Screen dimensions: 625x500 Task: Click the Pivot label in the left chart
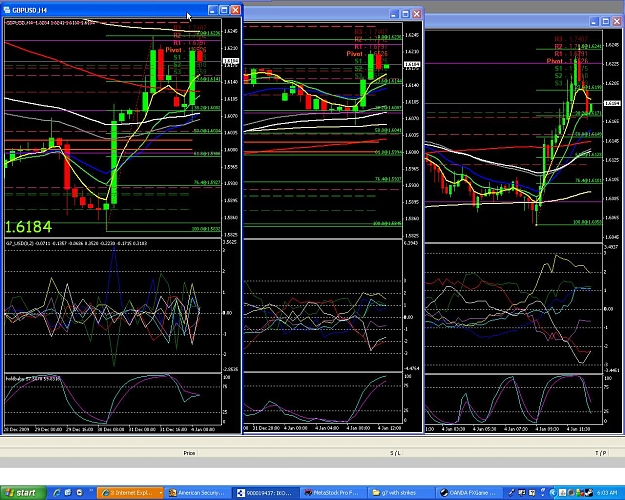click(173, 50)
